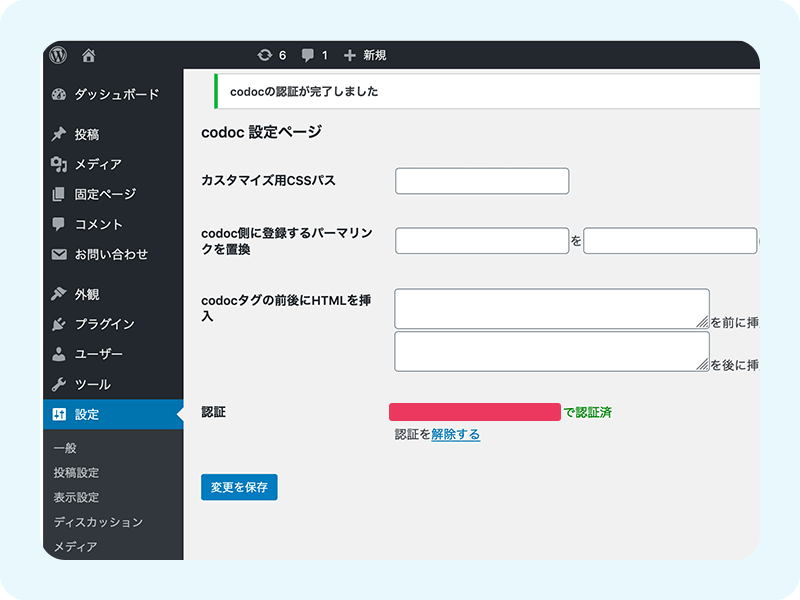Screen dimensions: 800x600
Task: Click the plus icon beside 新規
Action: 349,55
